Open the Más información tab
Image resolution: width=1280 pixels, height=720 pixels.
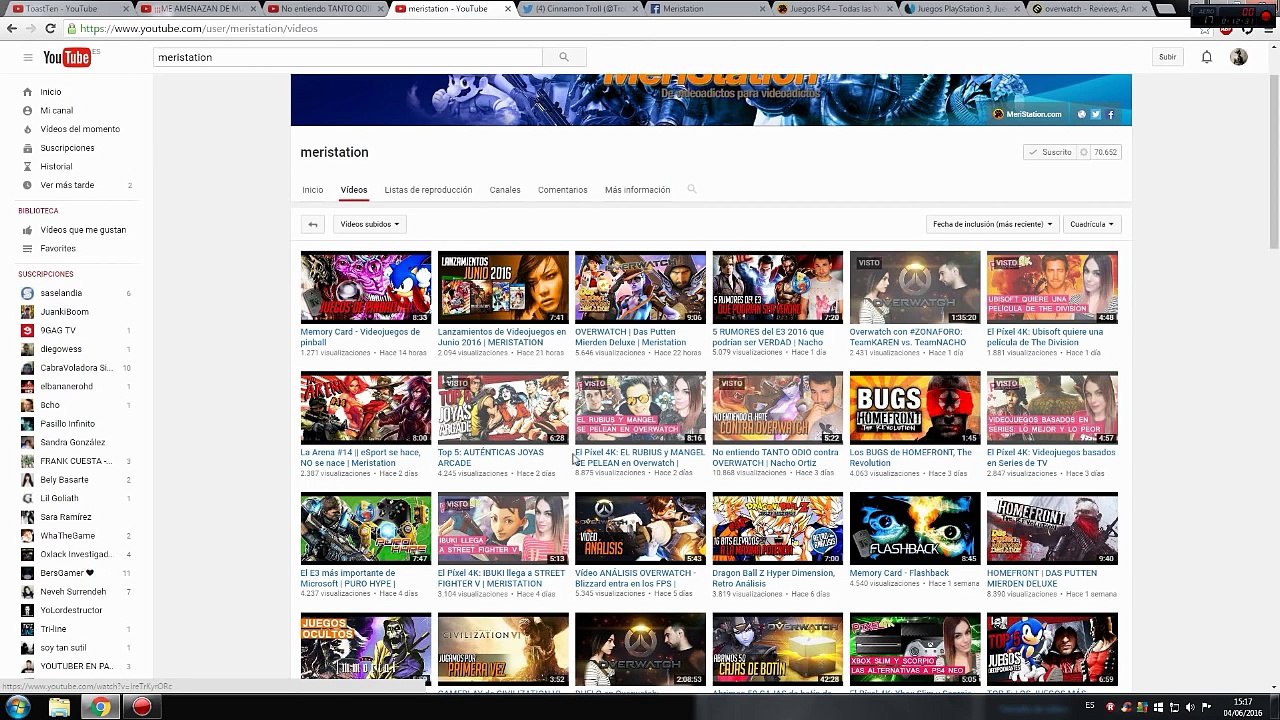638,190
